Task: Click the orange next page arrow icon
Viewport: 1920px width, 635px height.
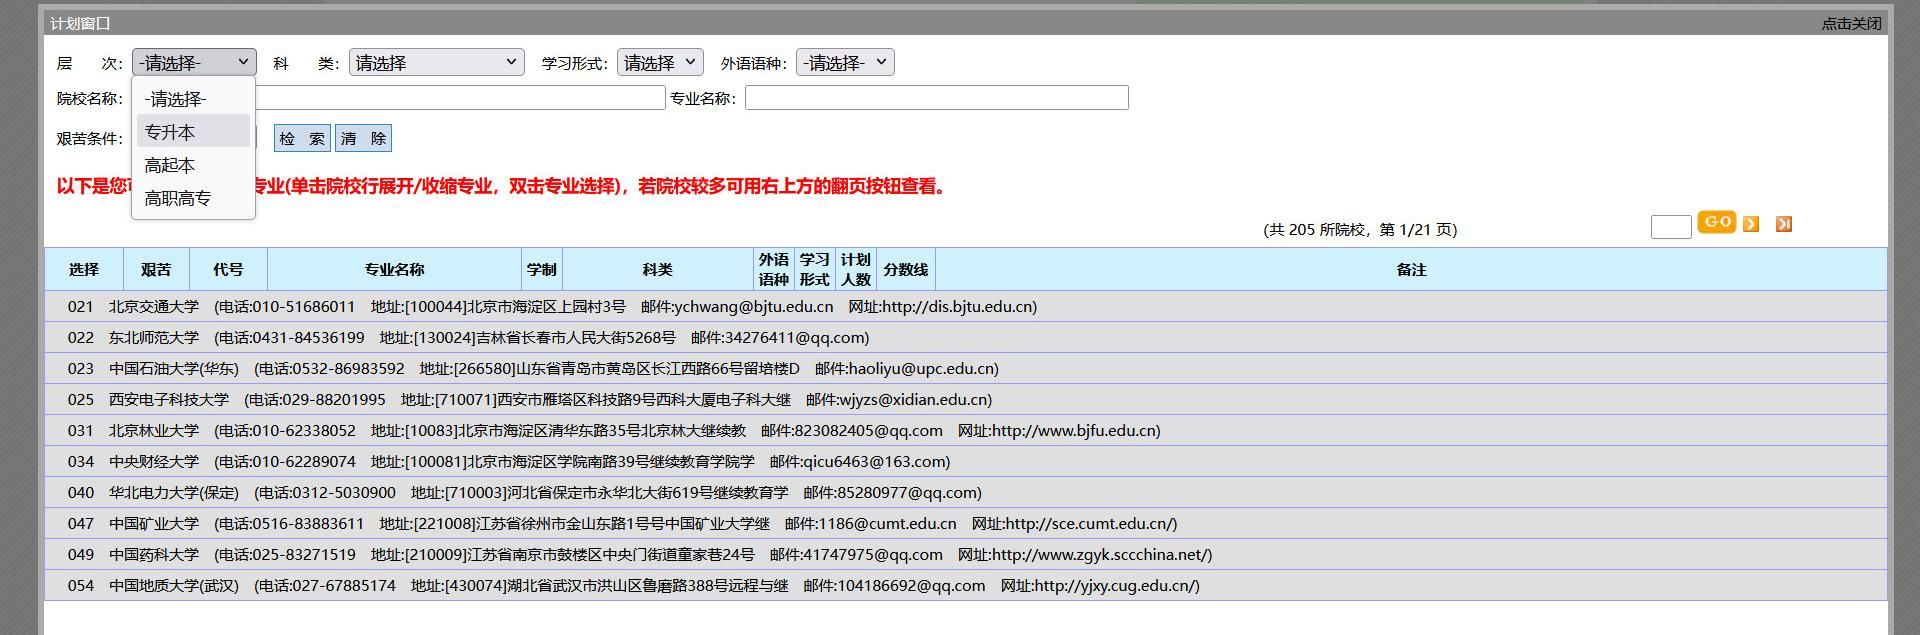Action: 1751,224
